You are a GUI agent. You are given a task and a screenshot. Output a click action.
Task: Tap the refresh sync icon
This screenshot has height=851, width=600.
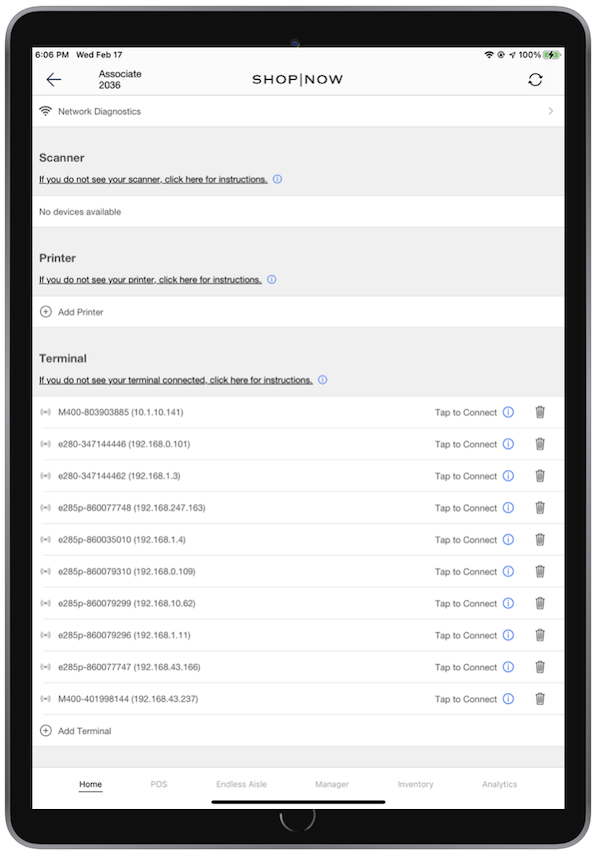coord(535,80)
